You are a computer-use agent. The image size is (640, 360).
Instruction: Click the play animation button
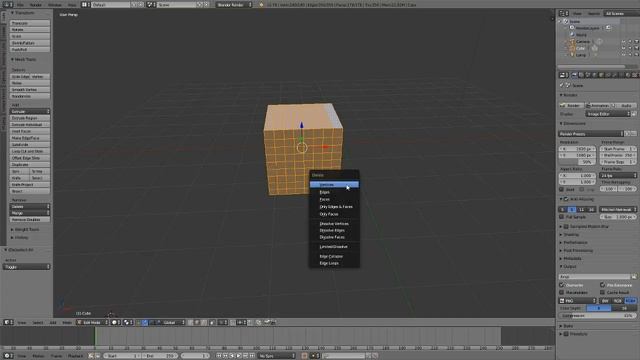click(239, 356)
